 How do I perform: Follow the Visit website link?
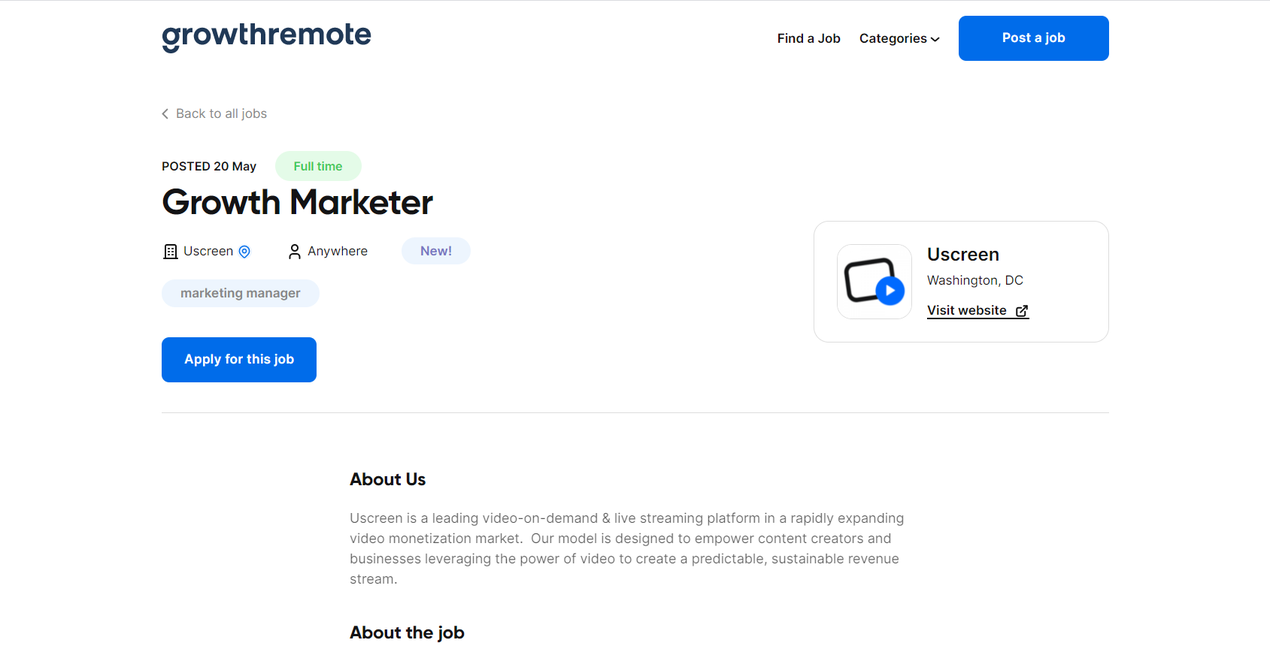[x=966, y=310]
